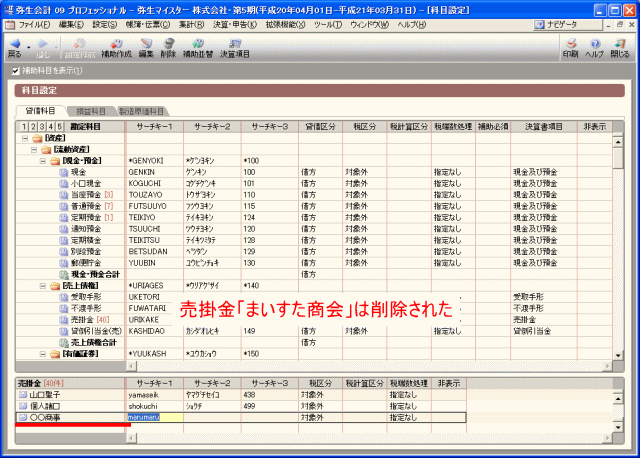Switch to the 製造原価科目 tab
This screenshot has width=640, height=458.
pos(141,111)
